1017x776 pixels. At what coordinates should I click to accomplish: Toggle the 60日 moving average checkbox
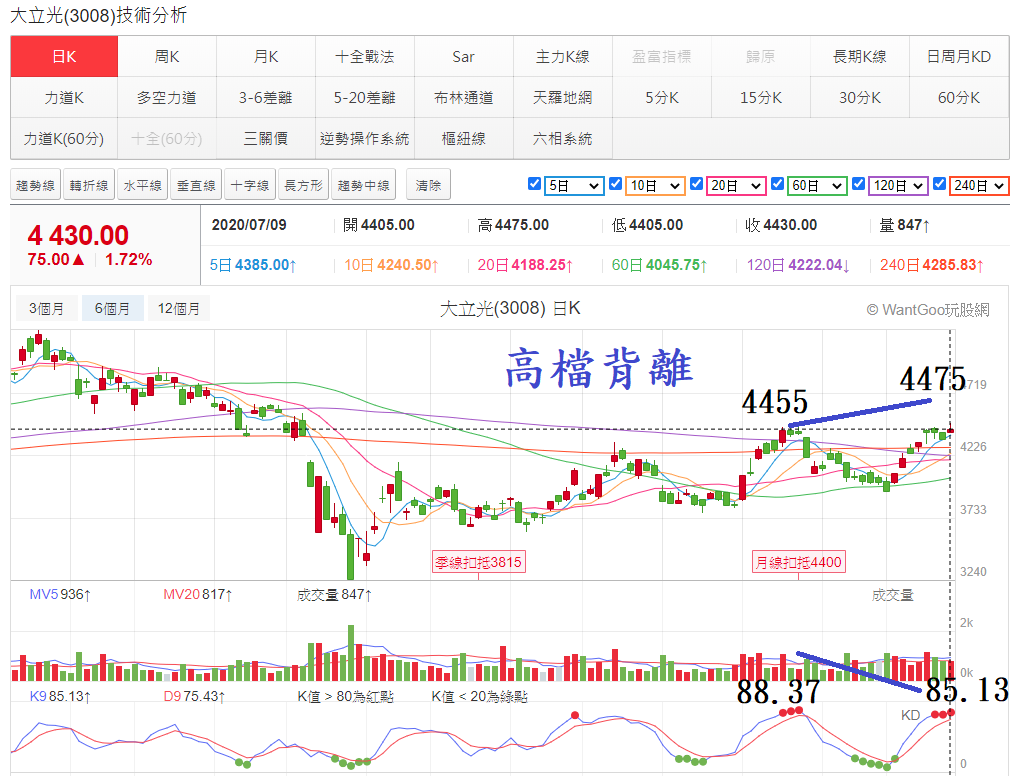[x=777, y=184]
